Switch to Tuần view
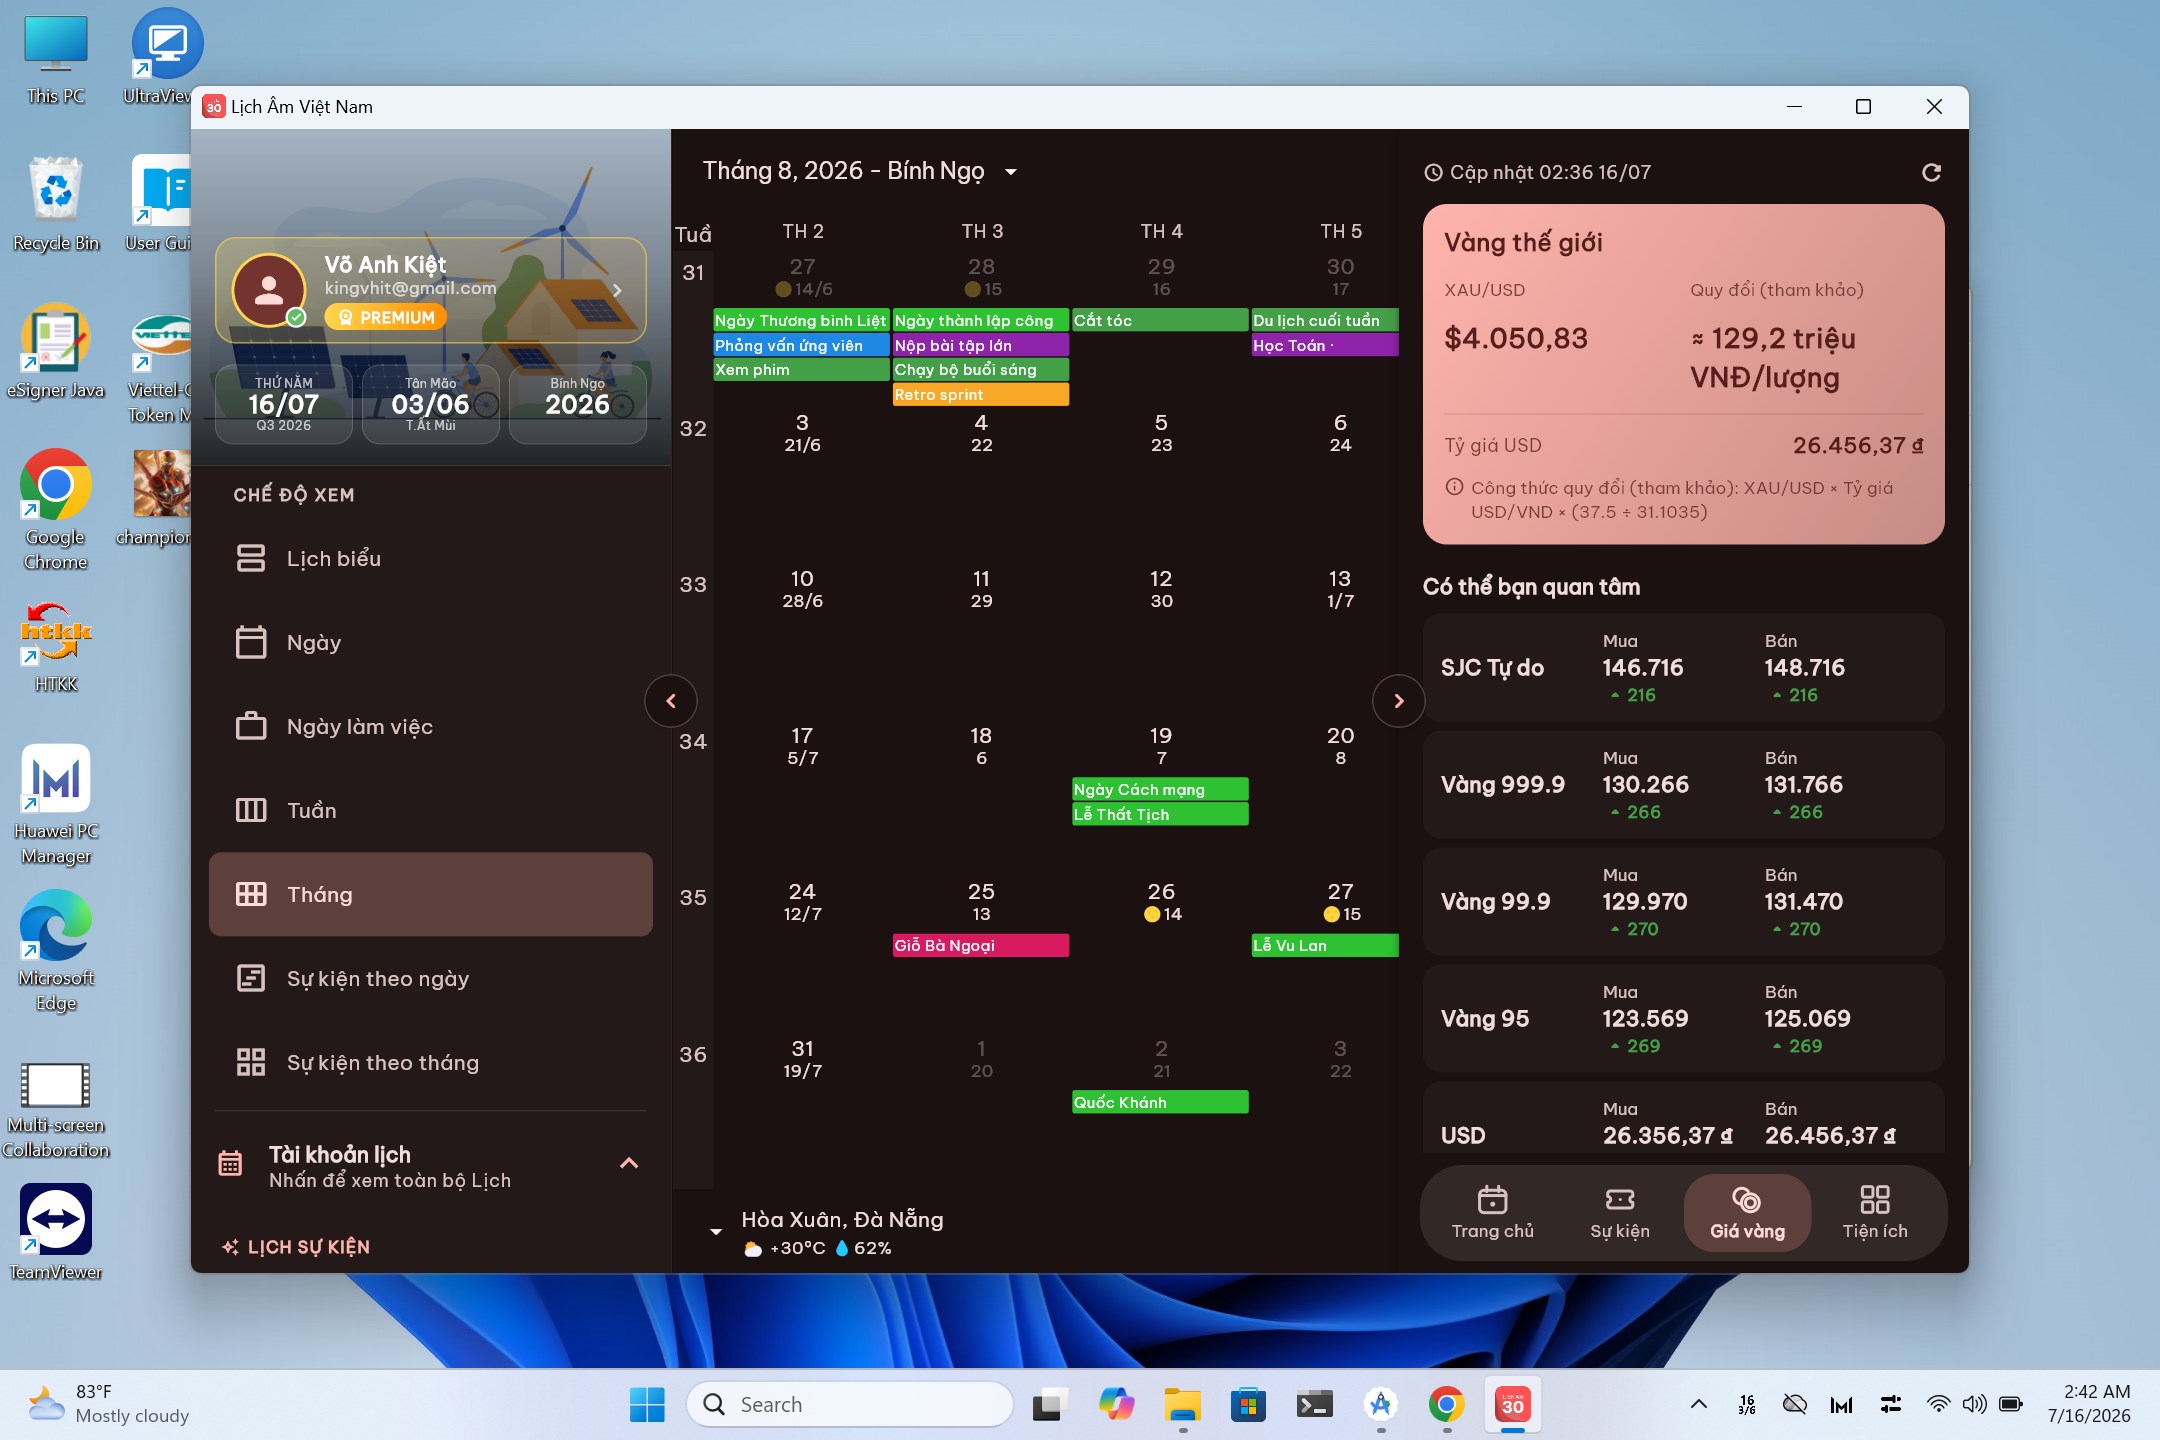2160x1440 pixels. [x=430, y=810]
